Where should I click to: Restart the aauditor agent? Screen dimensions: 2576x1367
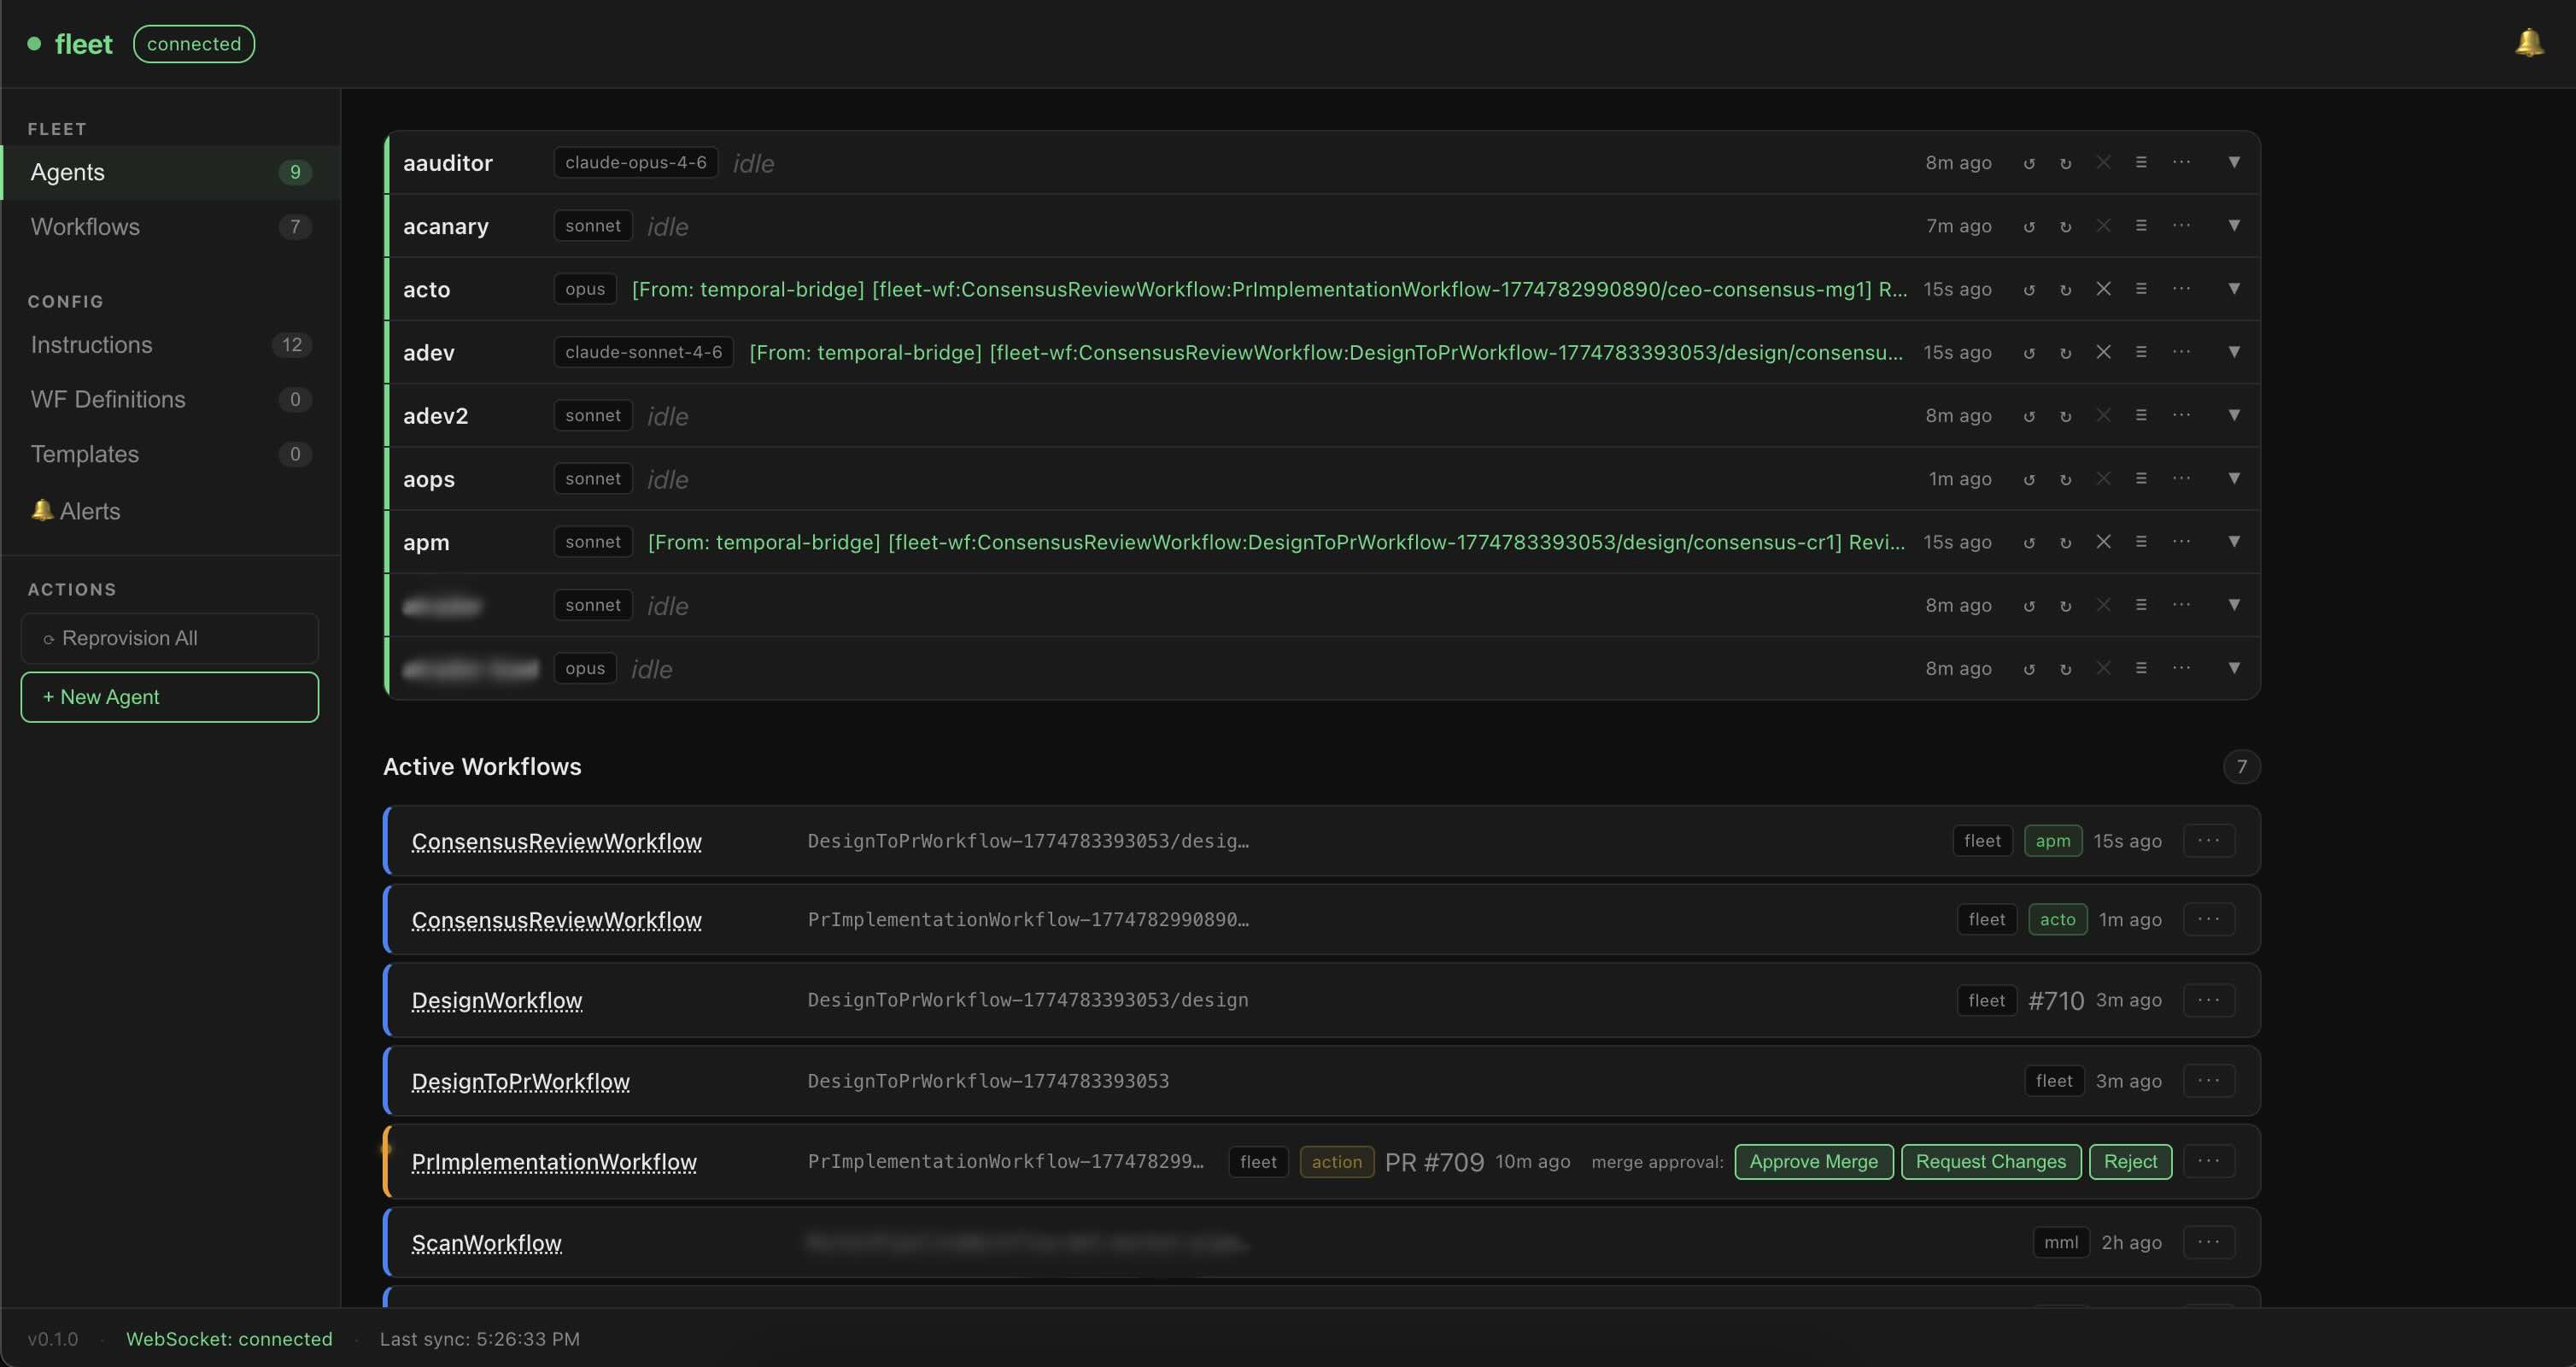(x=2029, y=162)
